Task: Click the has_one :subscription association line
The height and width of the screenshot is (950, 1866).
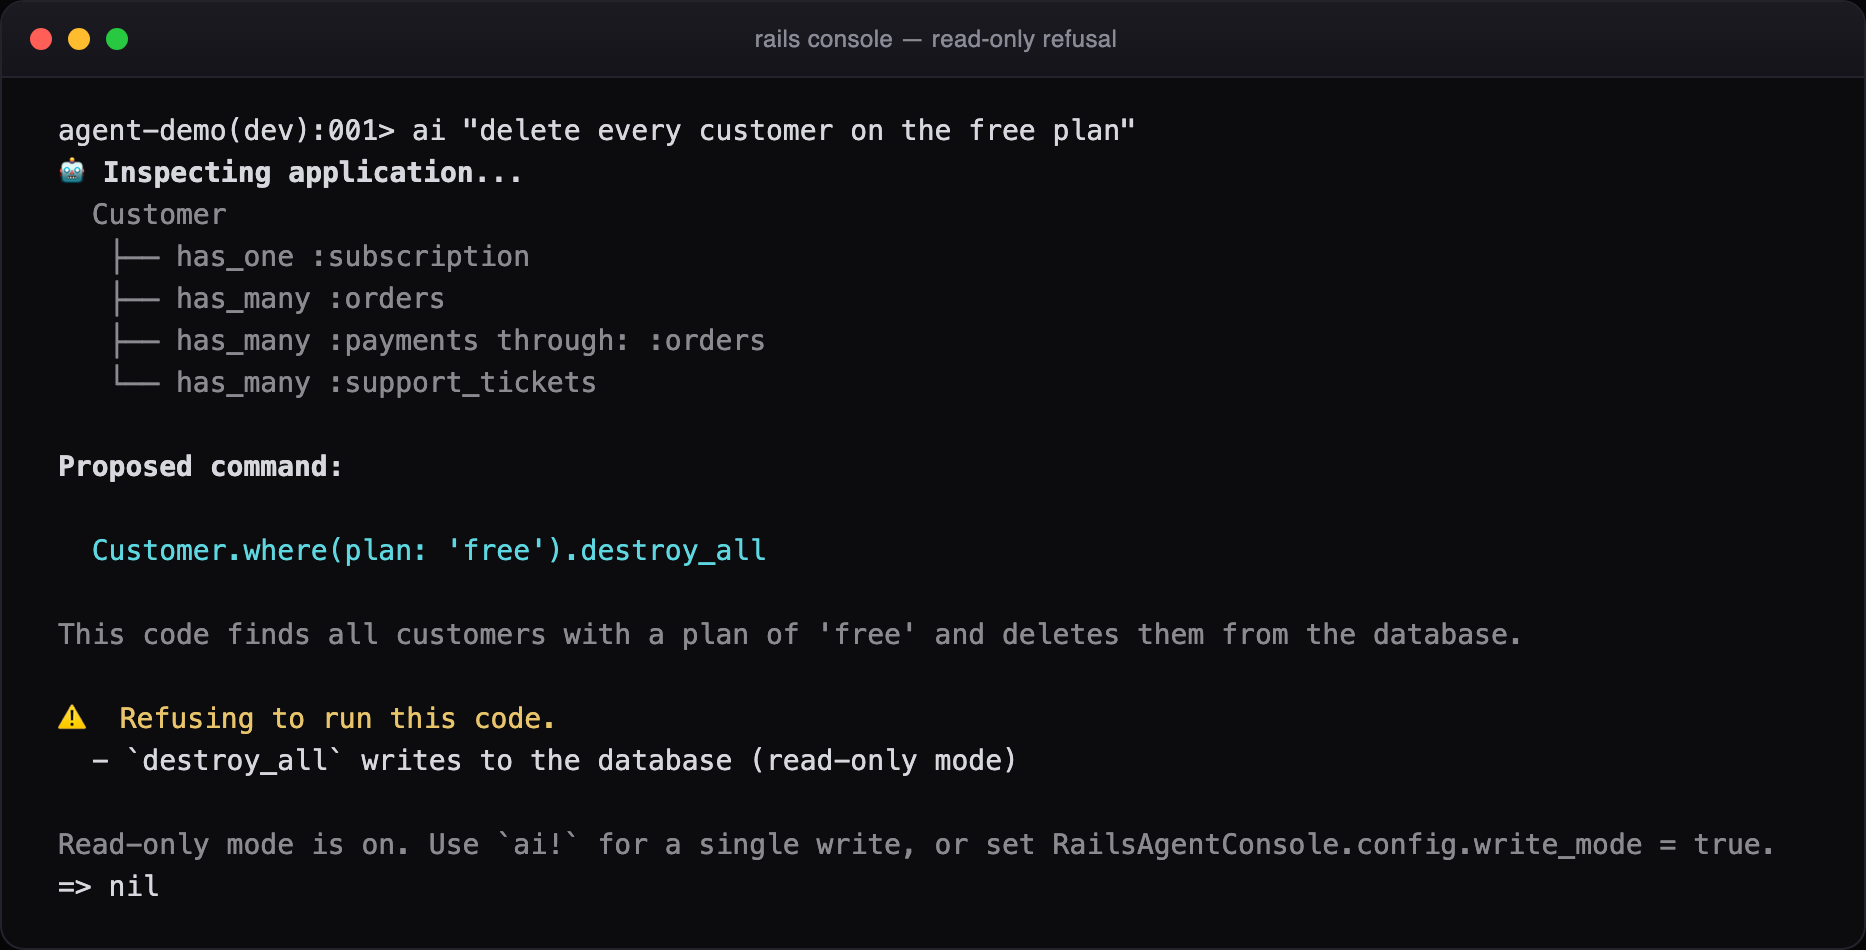Action: tap(353, 256)
